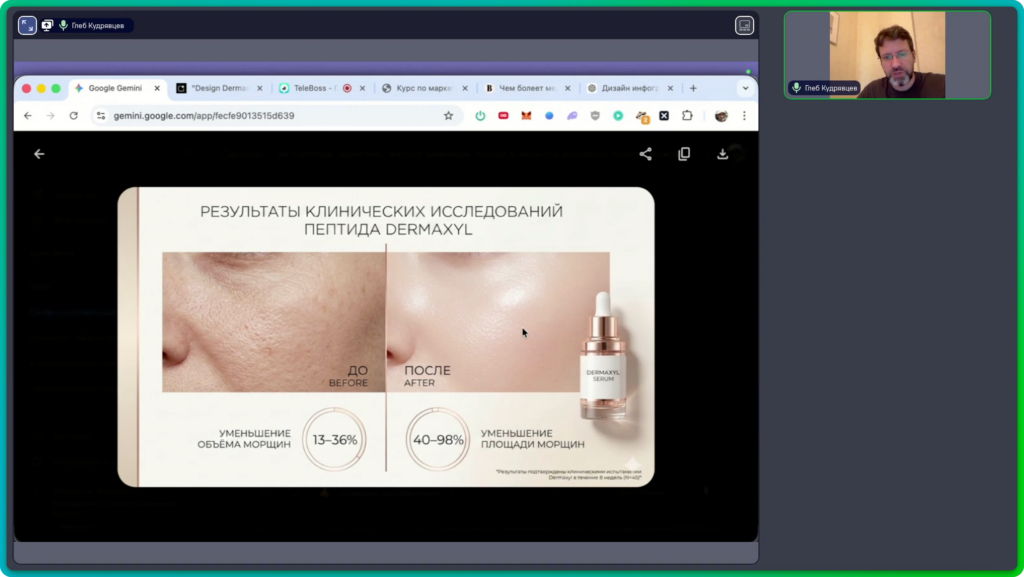
Task: Open the green play-circle extension
Action: (618, 116)
